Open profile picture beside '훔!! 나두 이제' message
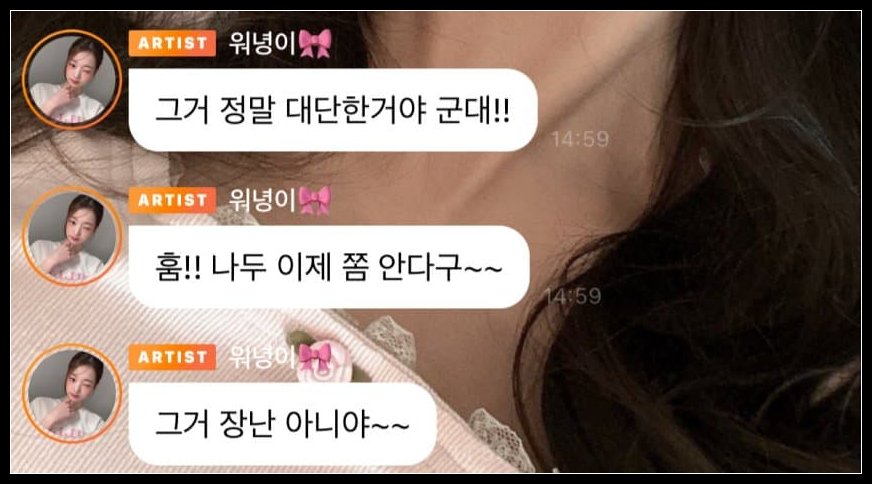The width and height of the screenshot is (872, 484). (x=72, y=236)
